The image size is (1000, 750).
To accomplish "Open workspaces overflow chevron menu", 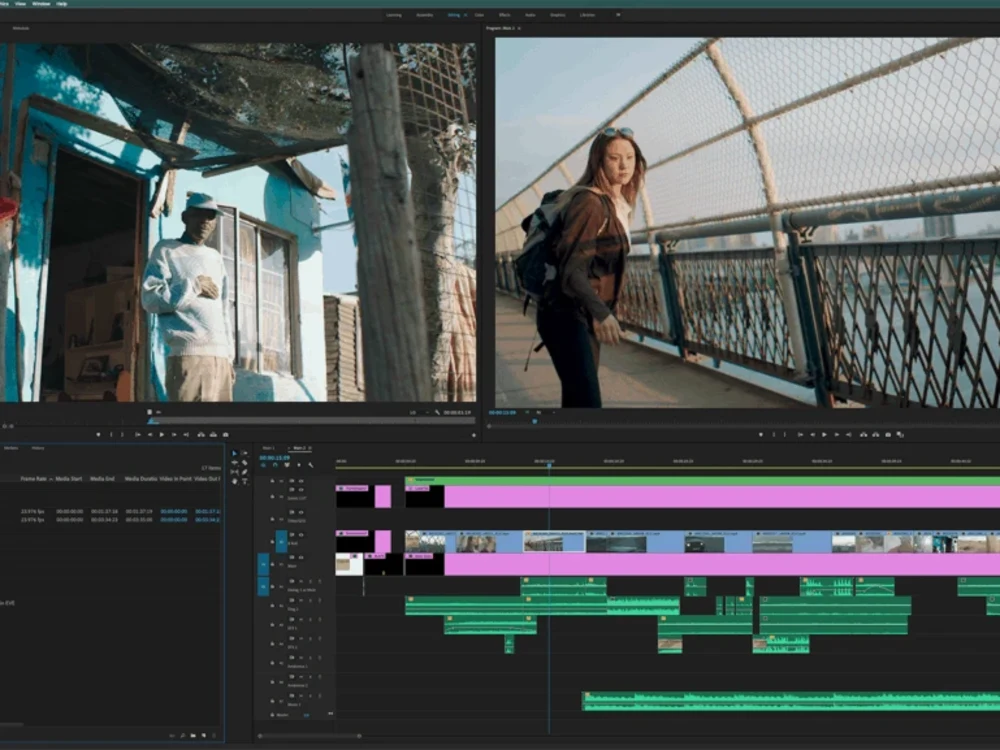I will coord(618,15).
